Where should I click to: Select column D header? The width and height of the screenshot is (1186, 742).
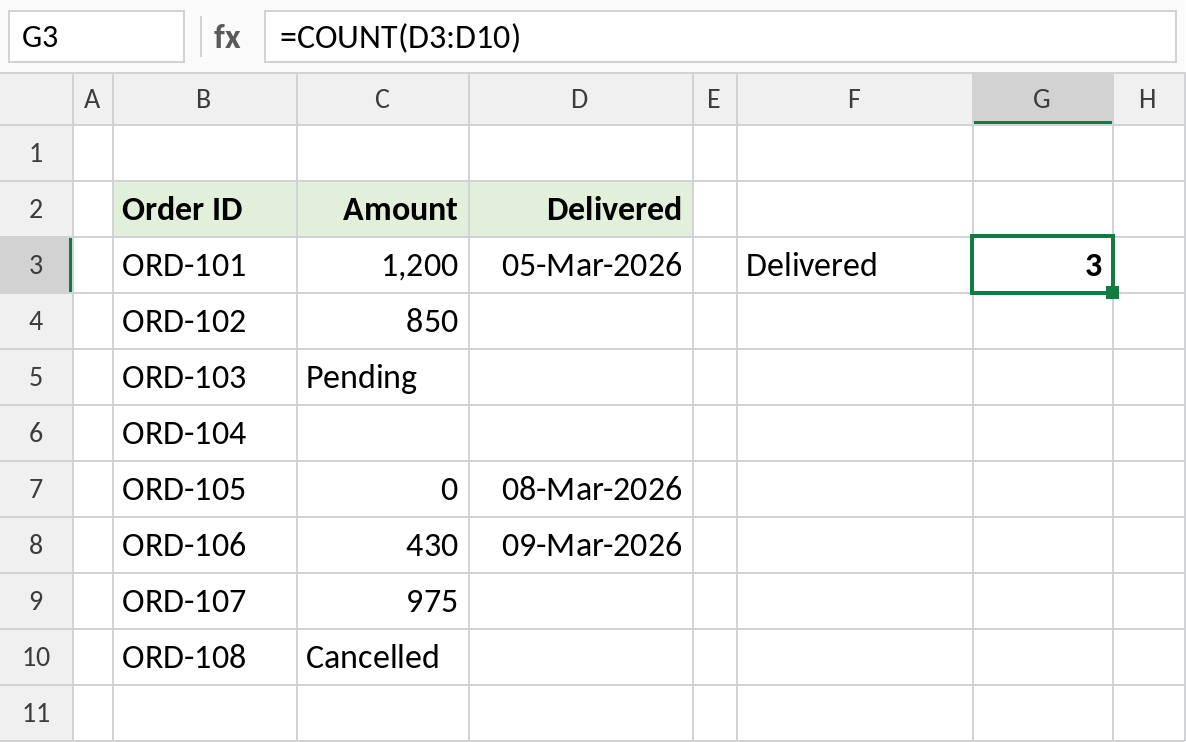(x=580, y=99)
